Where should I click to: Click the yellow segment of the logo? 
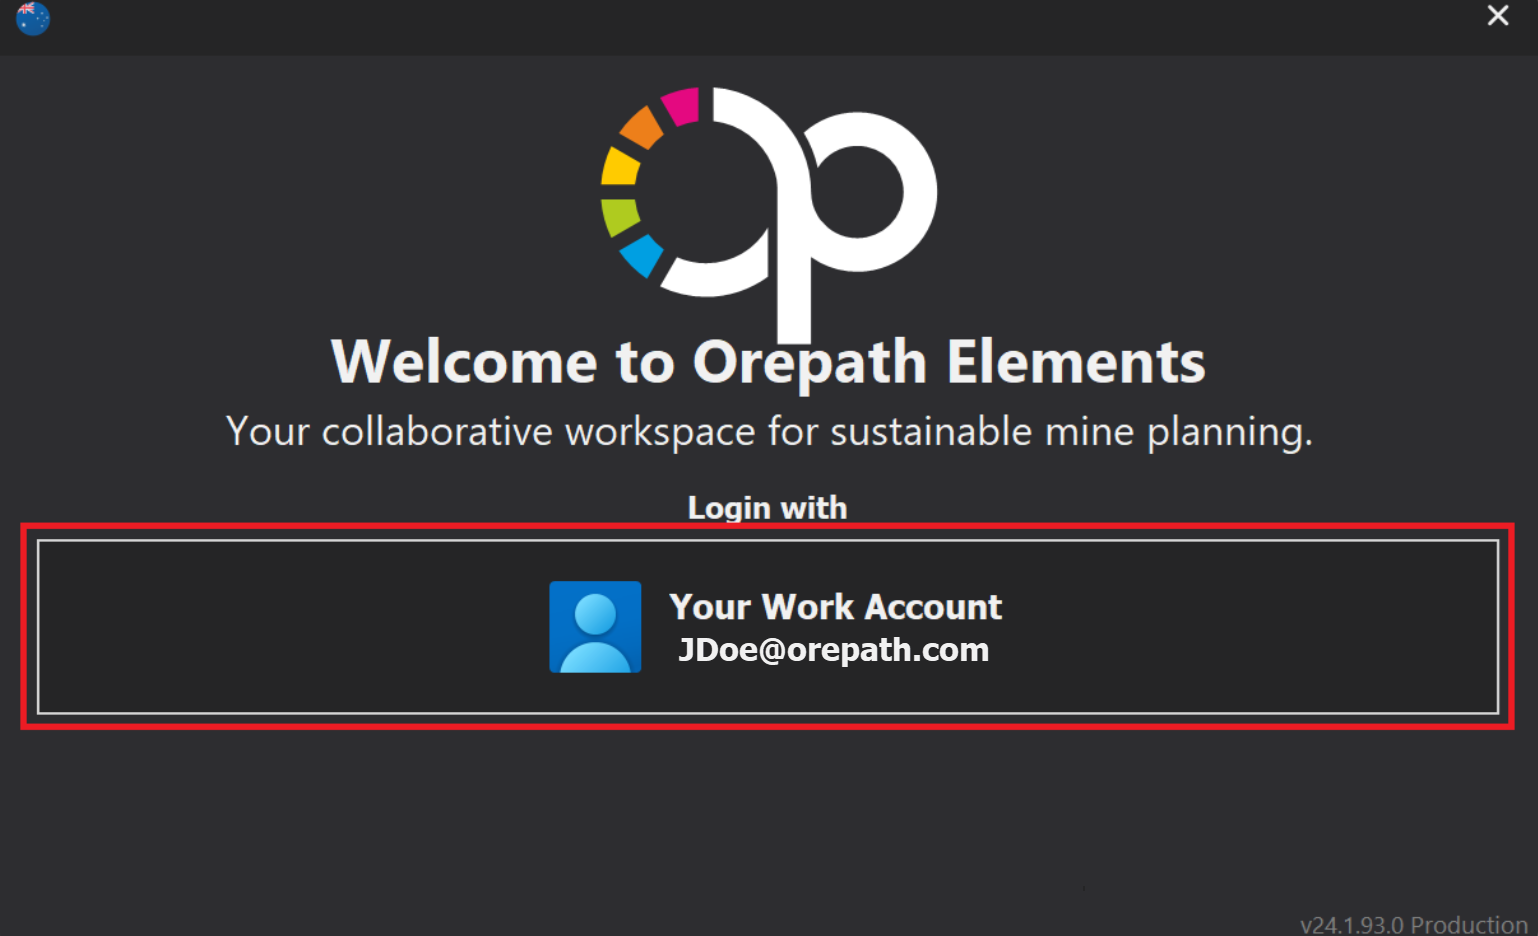pos(620,168)
